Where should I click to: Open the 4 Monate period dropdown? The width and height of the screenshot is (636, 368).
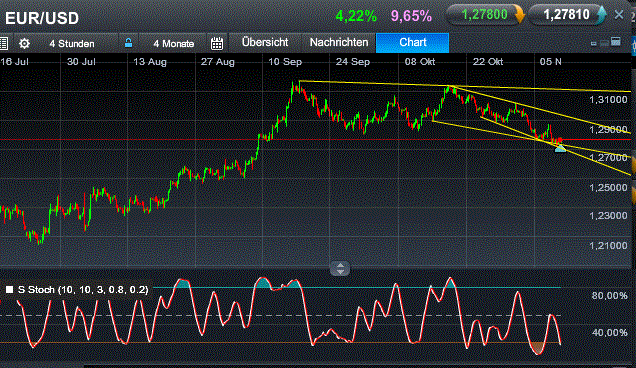click(174, 43)
